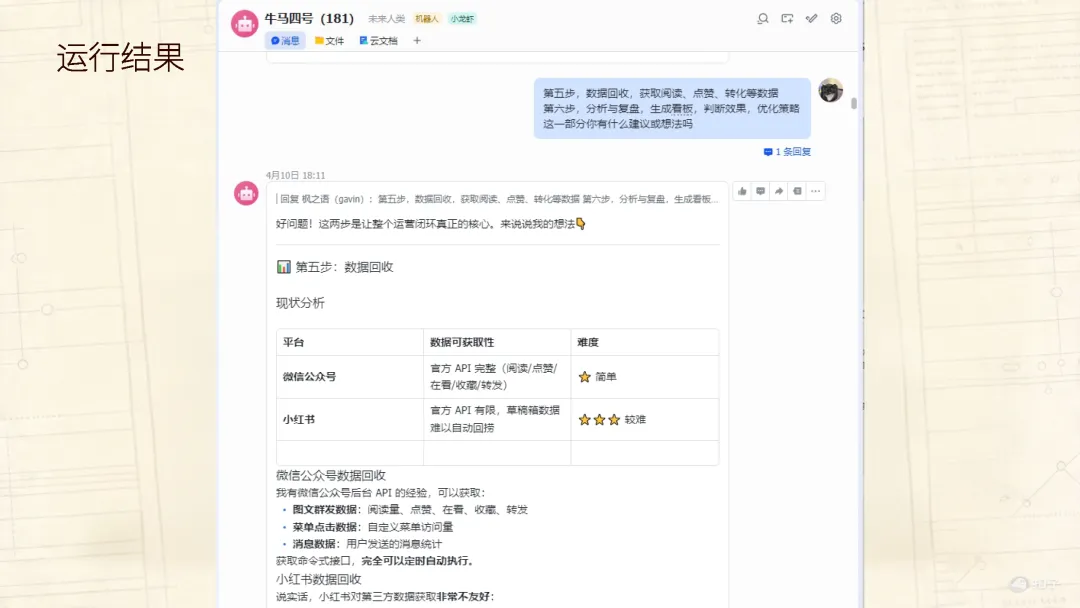Switch to the 文件 tab
1080x608 pixels.
329,41
